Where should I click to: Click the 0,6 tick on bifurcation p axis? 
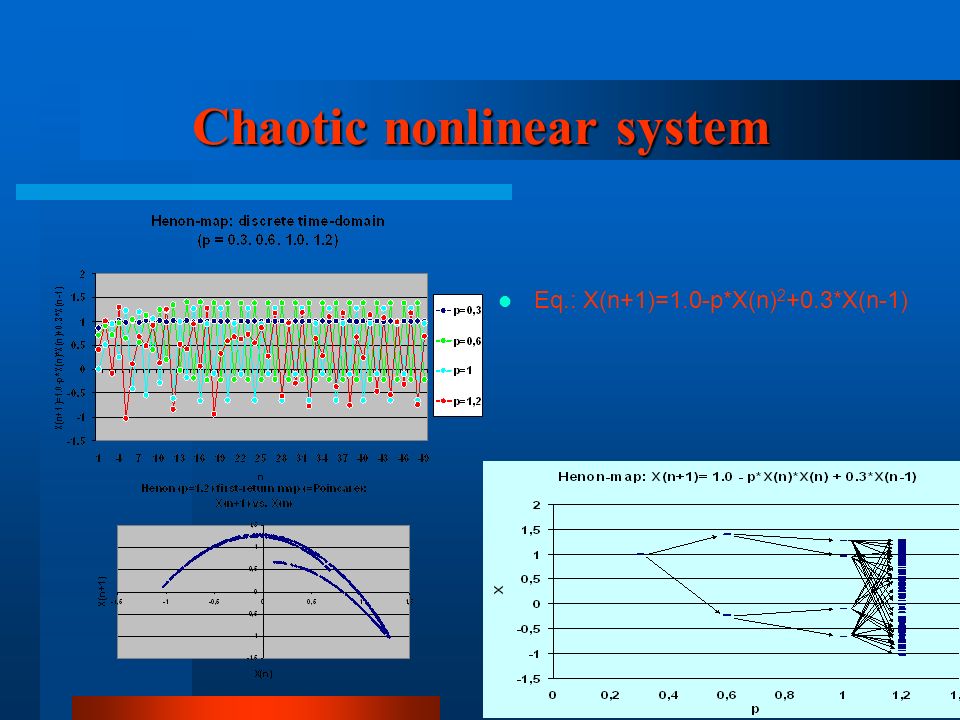[726, 695]
